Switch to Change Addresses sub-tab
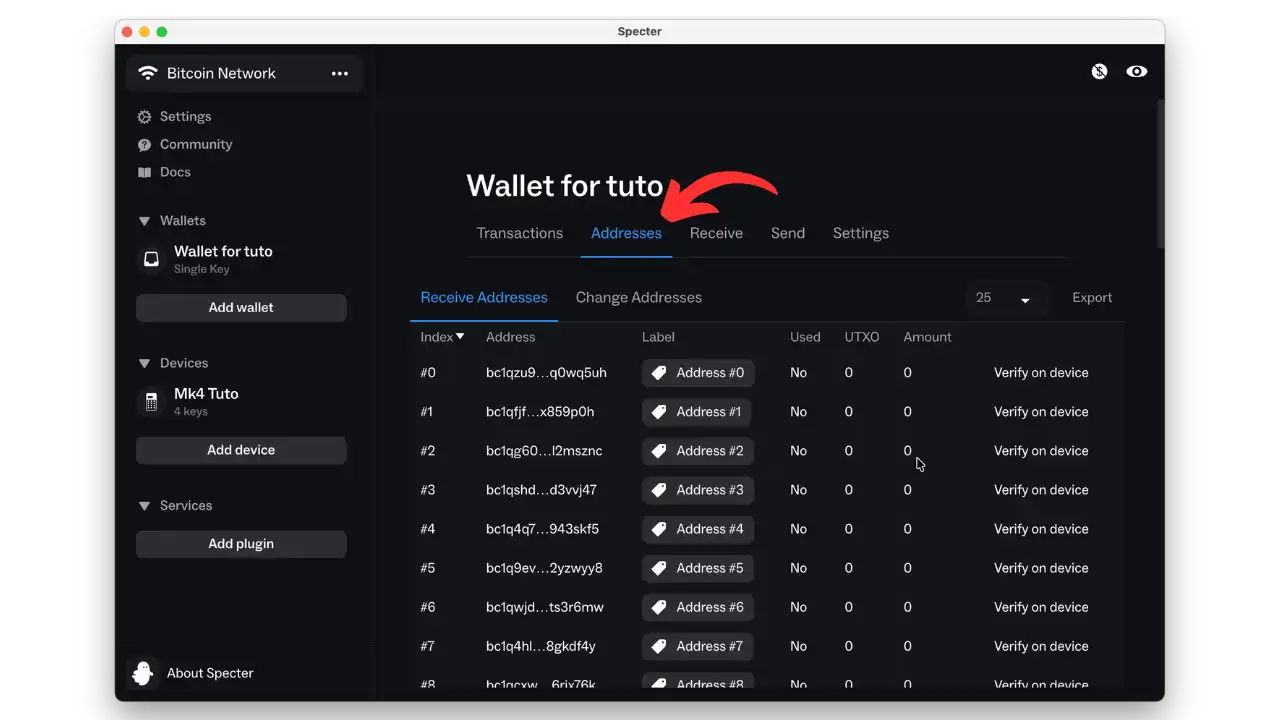Viewport: 1280px width, 720px height. pos(639,298)
